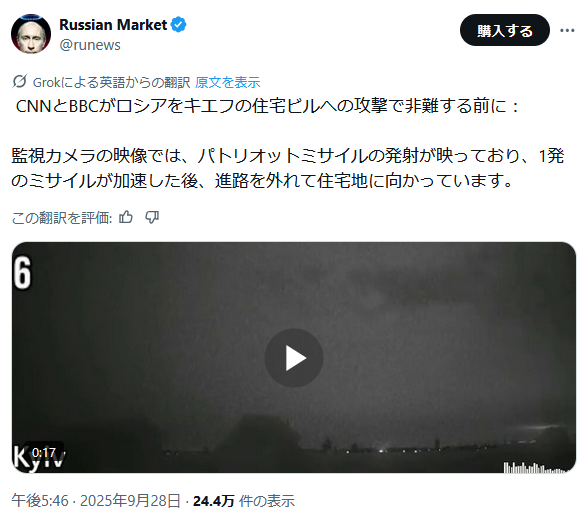Click the blue verified badge
Screen dimensions: 588x515
pyautogui.click(x=178, y=25)
